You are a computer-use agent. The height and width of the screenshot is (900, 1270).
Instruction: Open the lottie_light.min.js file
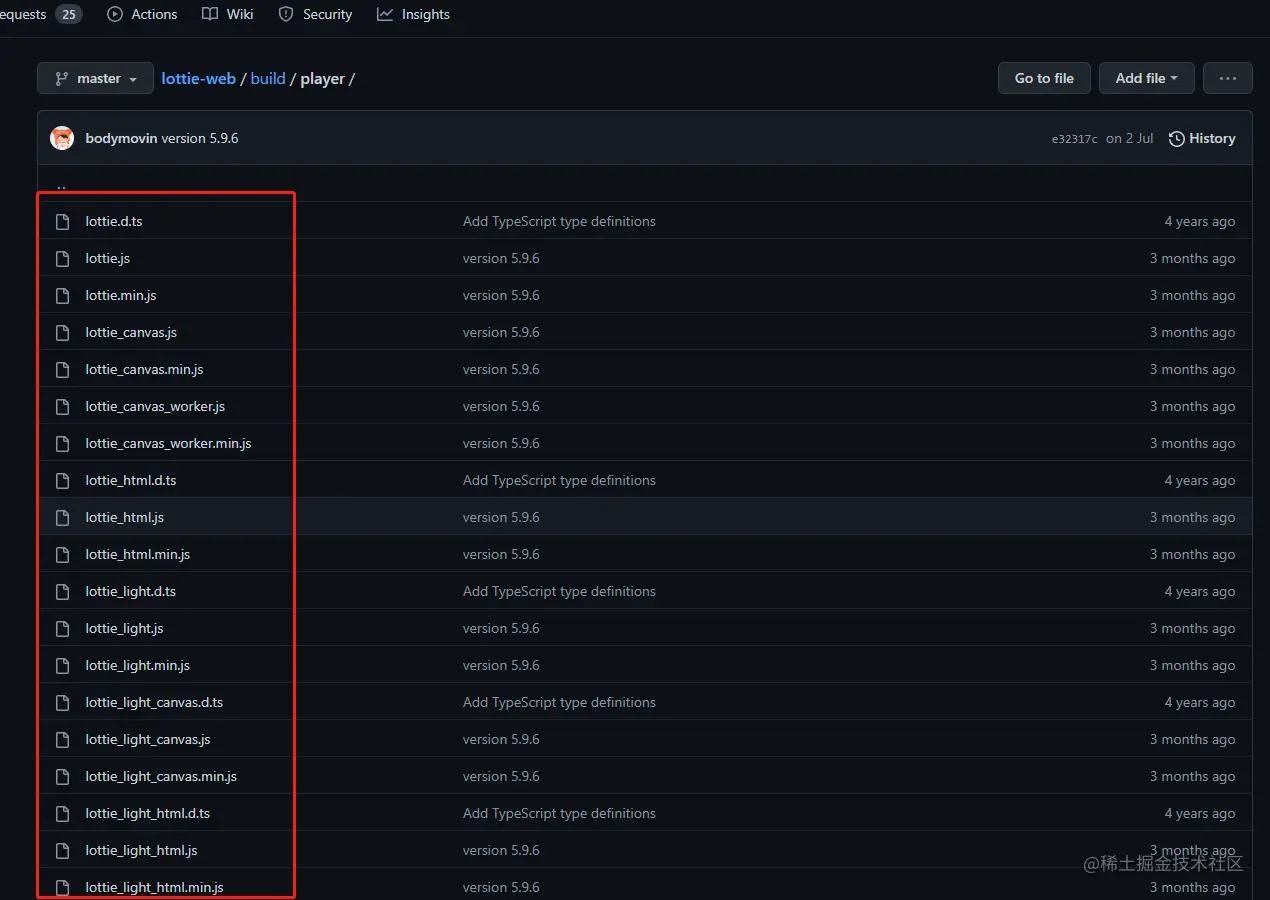tap(138, 665)
